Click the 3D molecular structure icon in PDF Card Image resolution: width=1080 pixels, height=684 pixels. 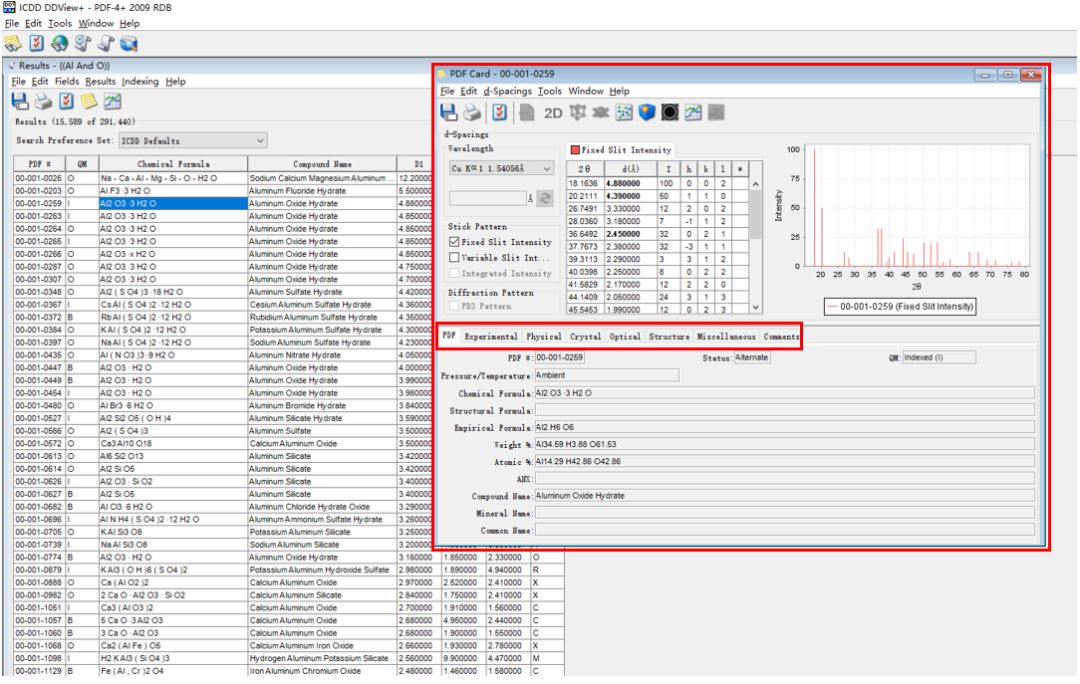577,112
